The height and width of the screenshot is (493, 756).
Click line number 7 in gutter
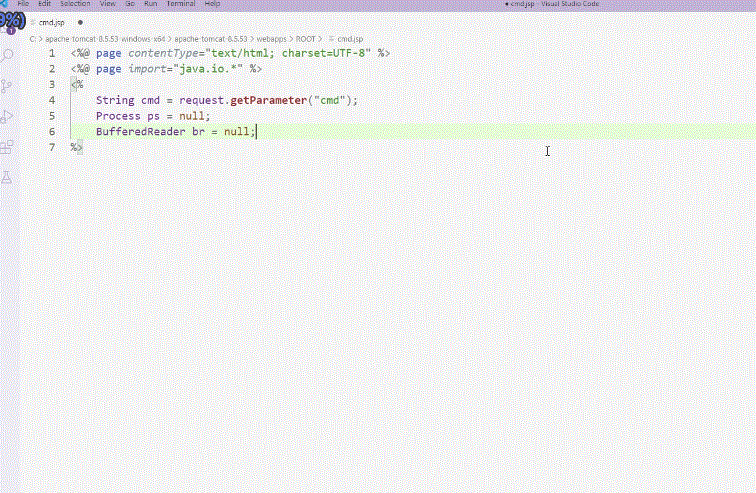(x=52, y=147)
